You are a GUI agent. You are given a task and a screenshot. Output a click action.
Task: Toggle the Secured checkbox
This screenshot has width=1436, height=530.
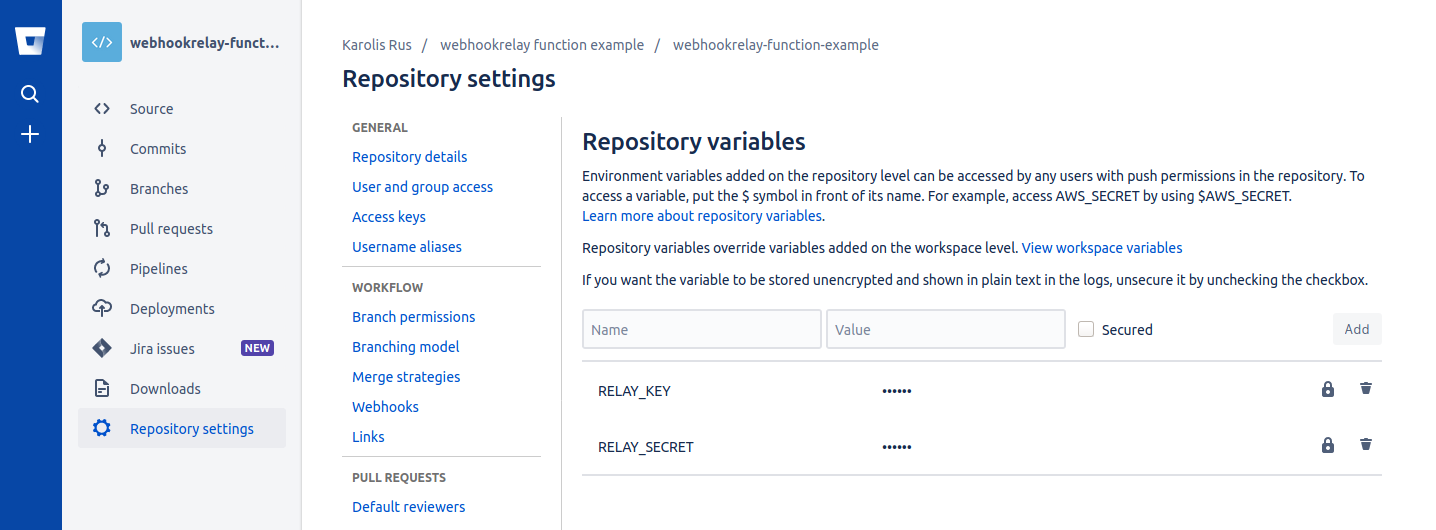[x=1086, y=328]
